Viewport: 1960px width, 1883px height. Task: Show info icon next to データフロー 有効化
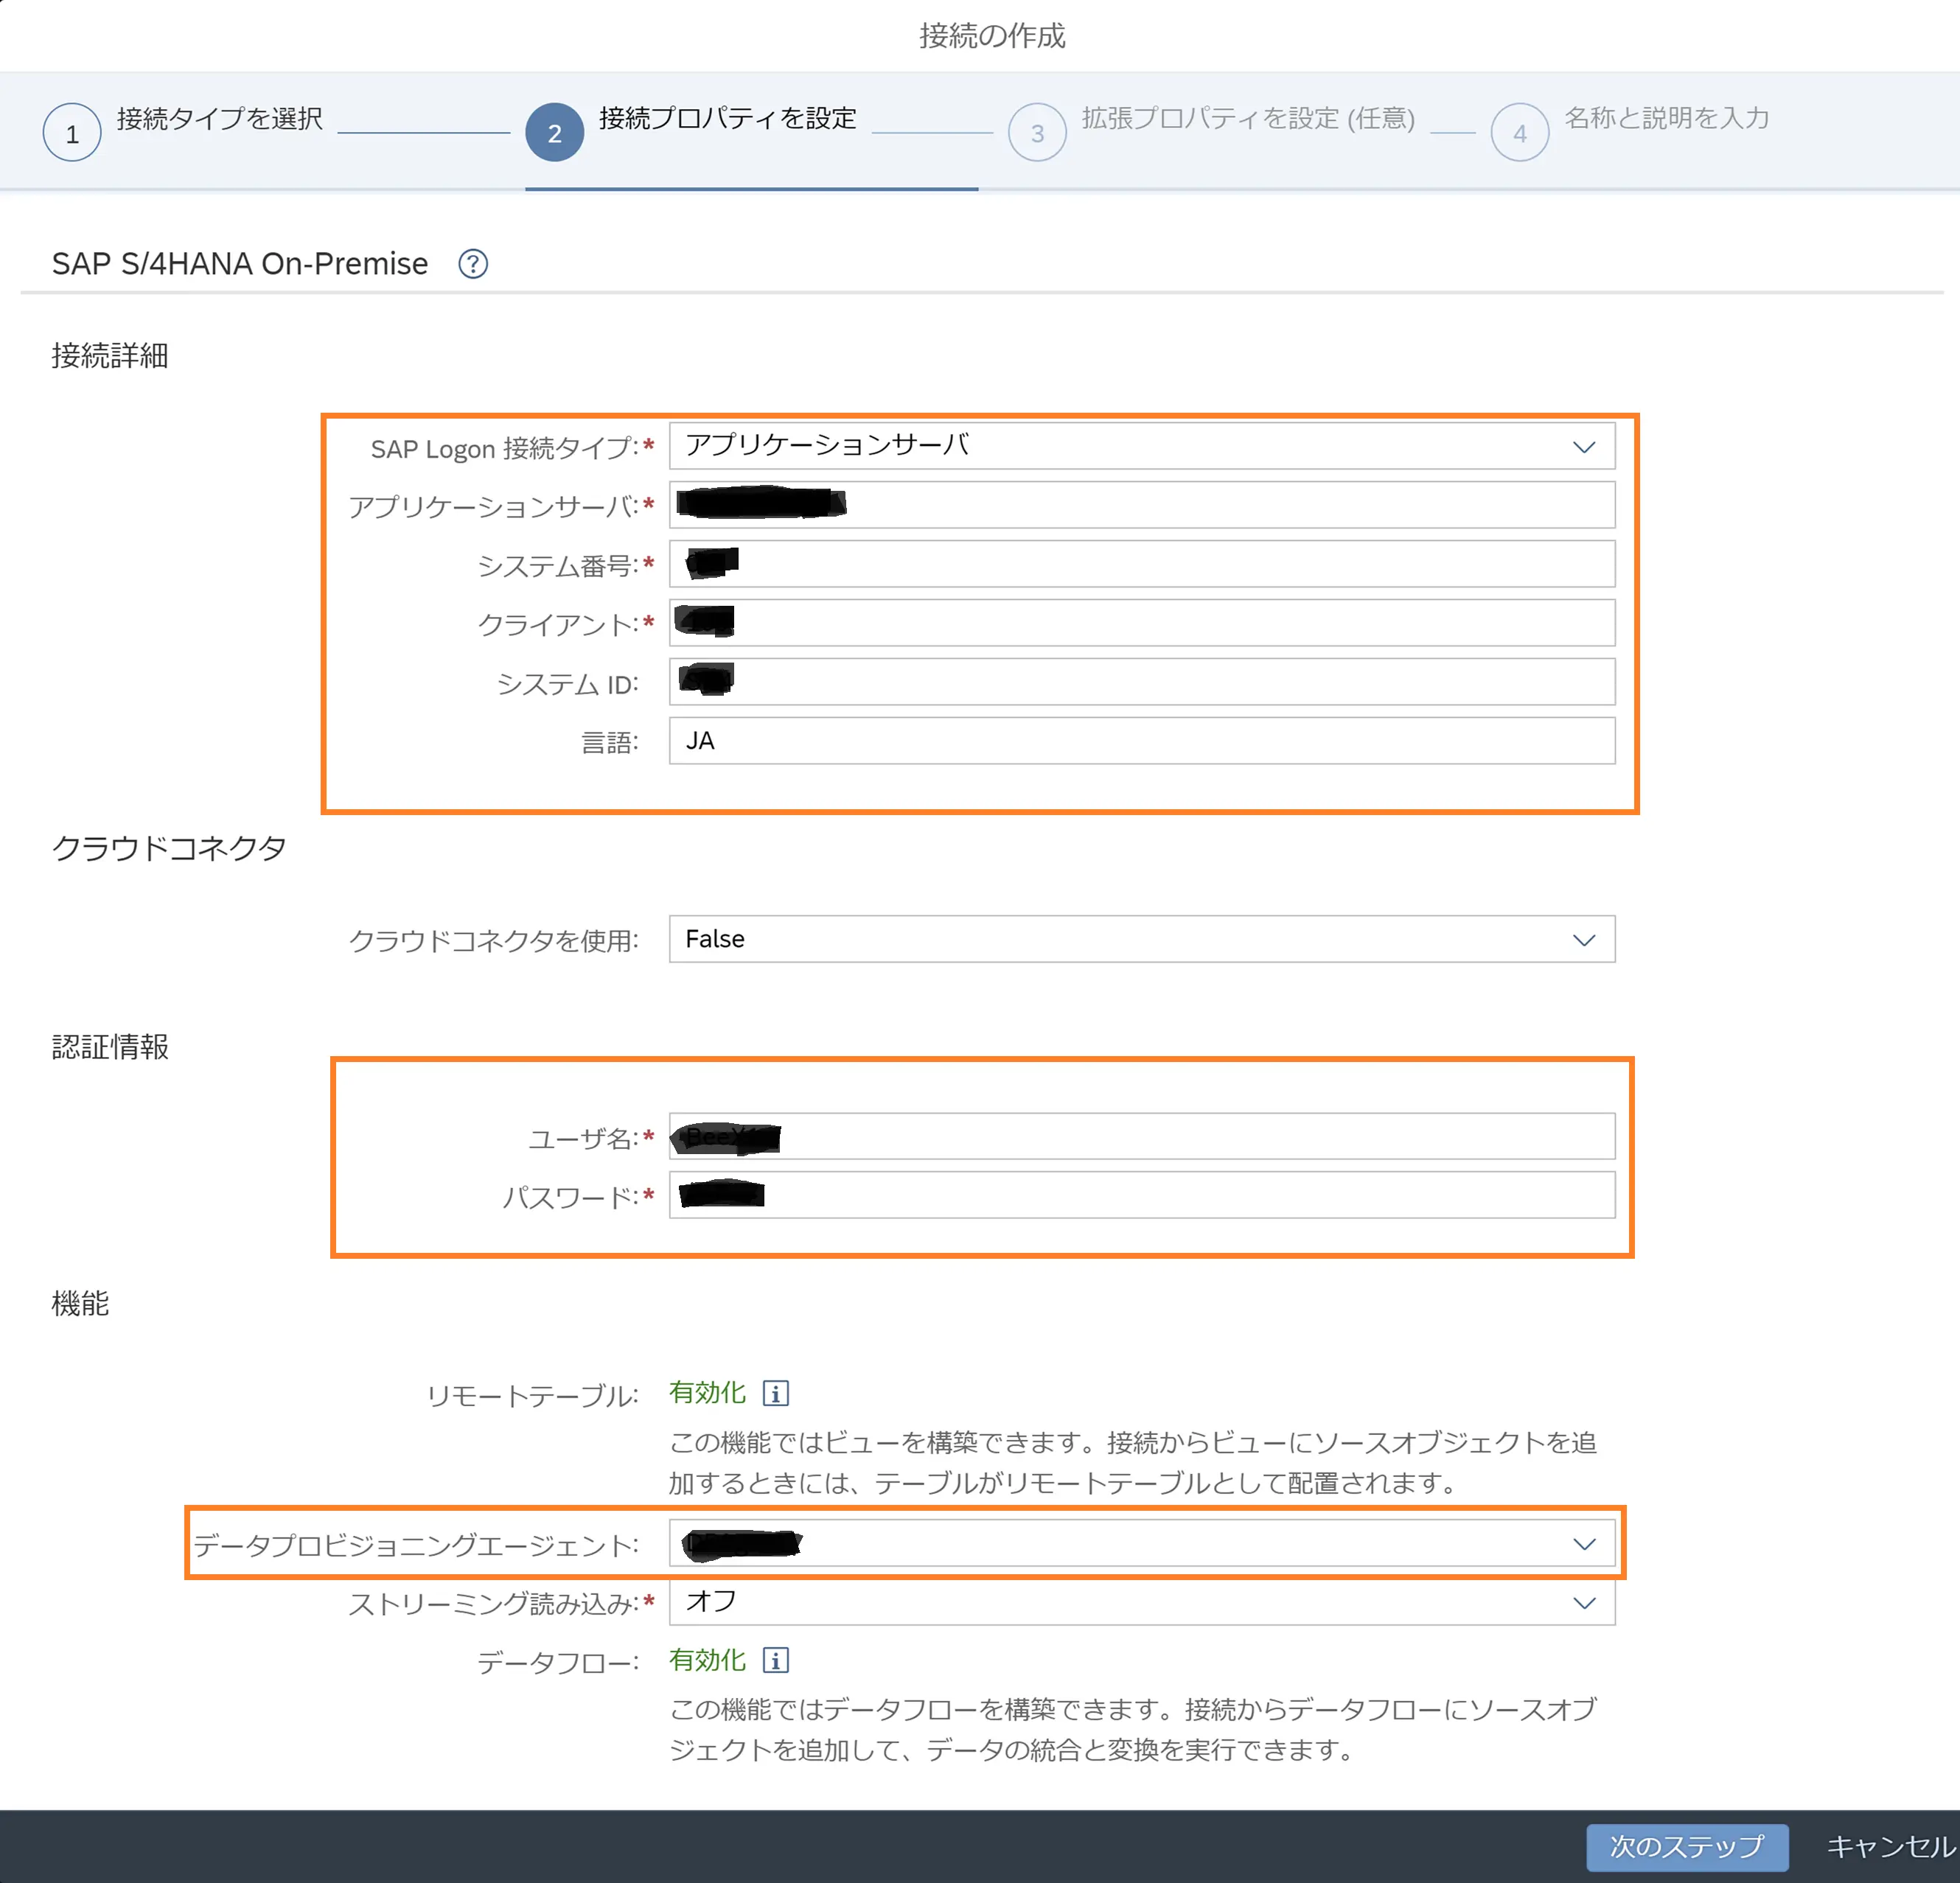tap(776, 1660)
